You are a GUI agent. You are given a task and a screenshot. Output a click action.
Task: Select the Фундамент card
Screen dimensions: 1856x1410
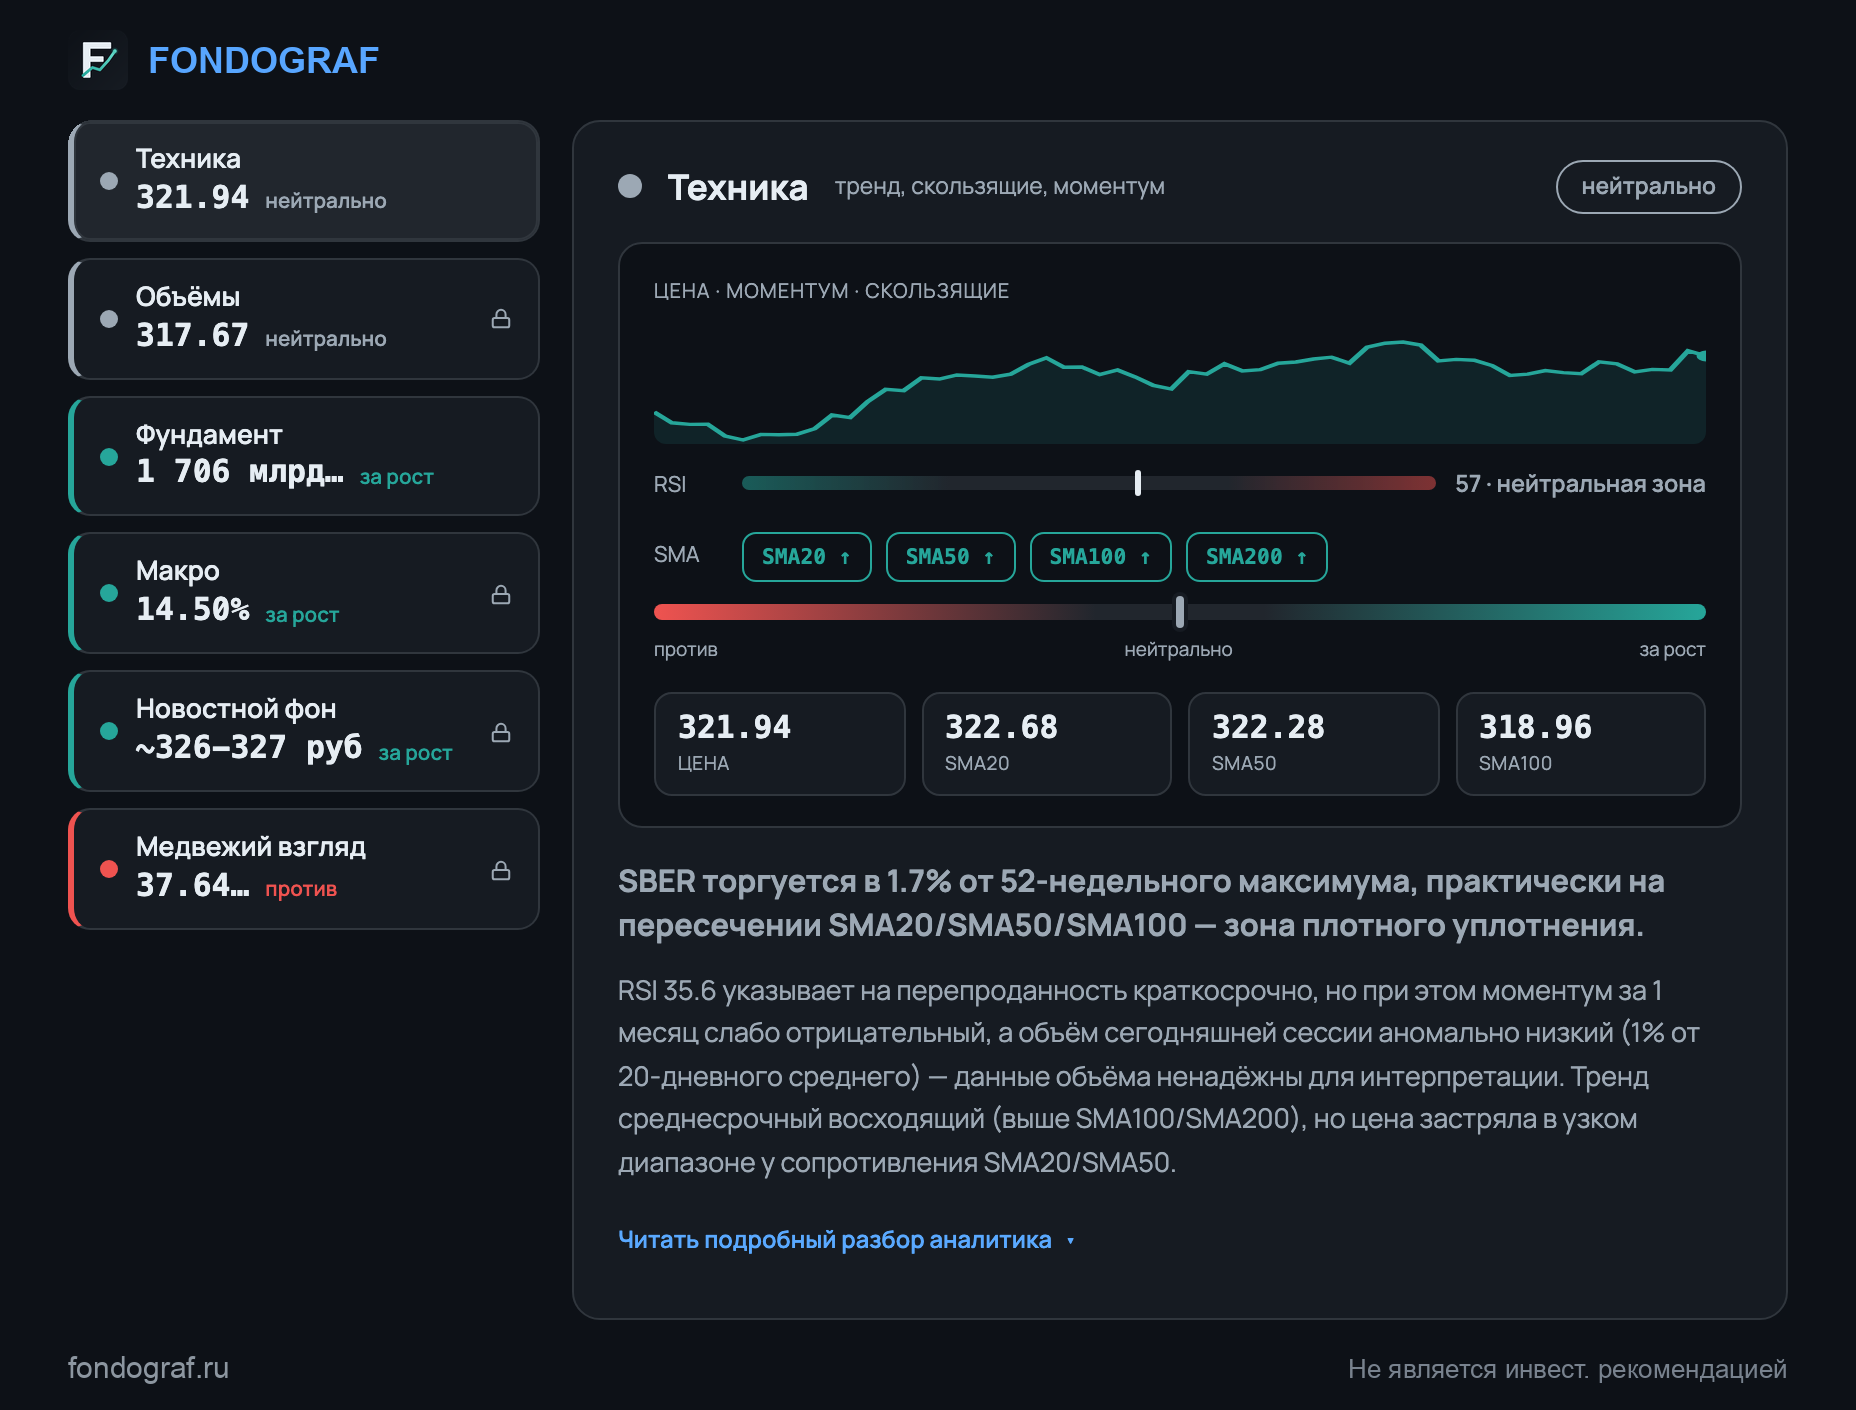pos(304,456)
